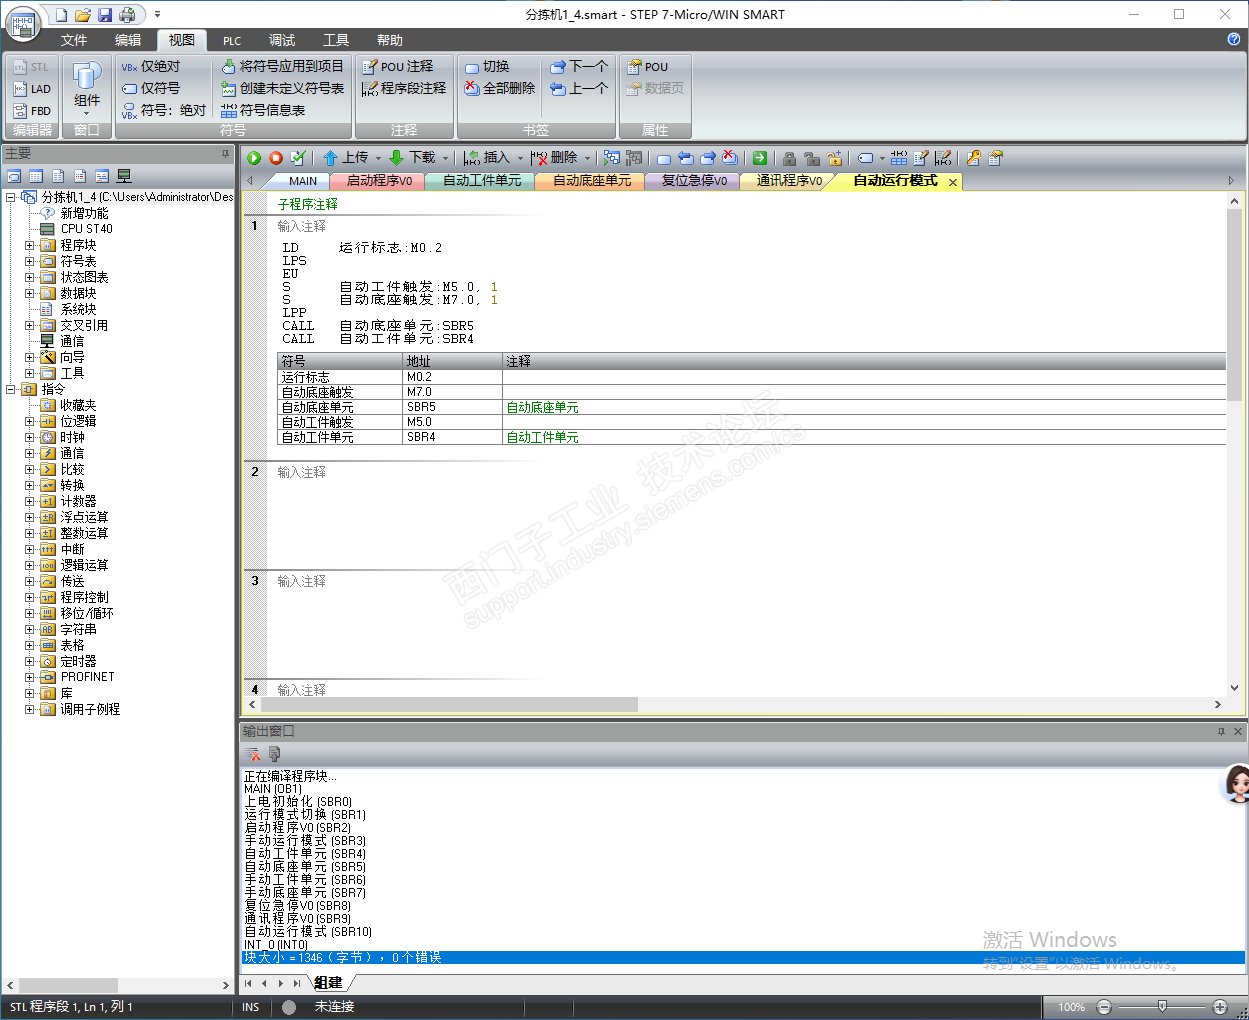Click the green Run PLC icon

254,158
